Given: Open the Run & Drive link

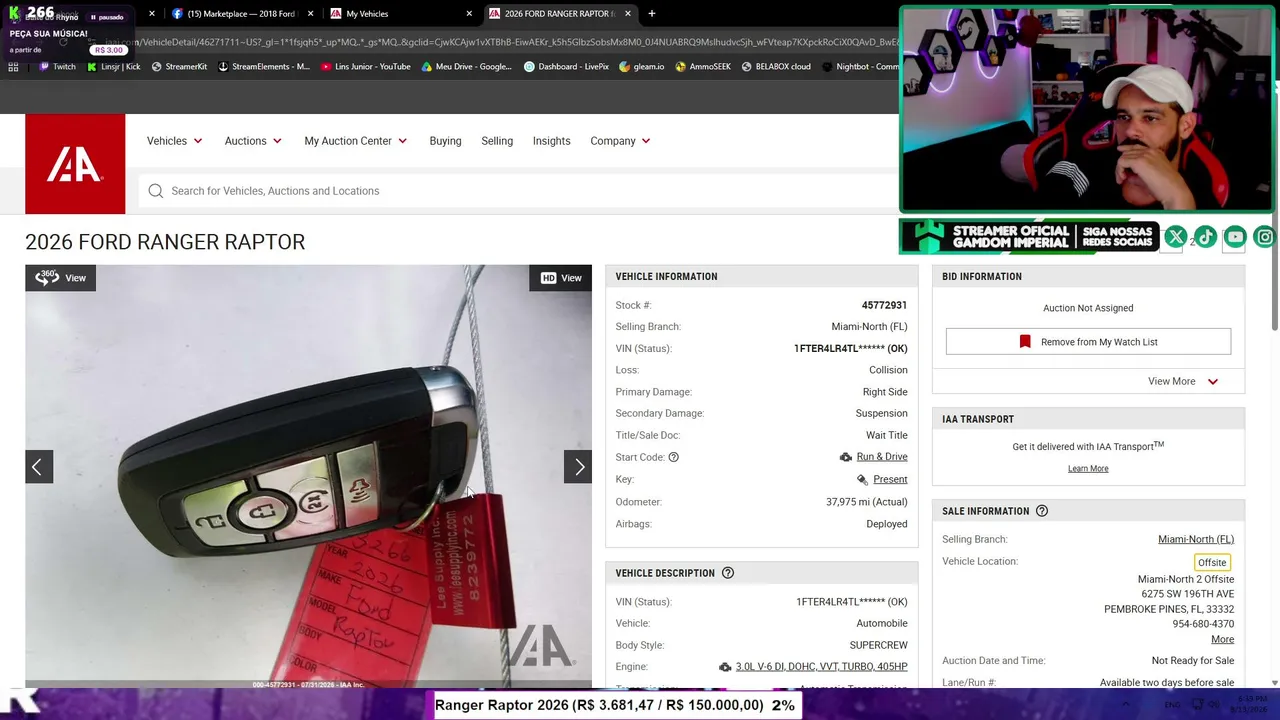Looking at the screenshot, I should point(882,457).
